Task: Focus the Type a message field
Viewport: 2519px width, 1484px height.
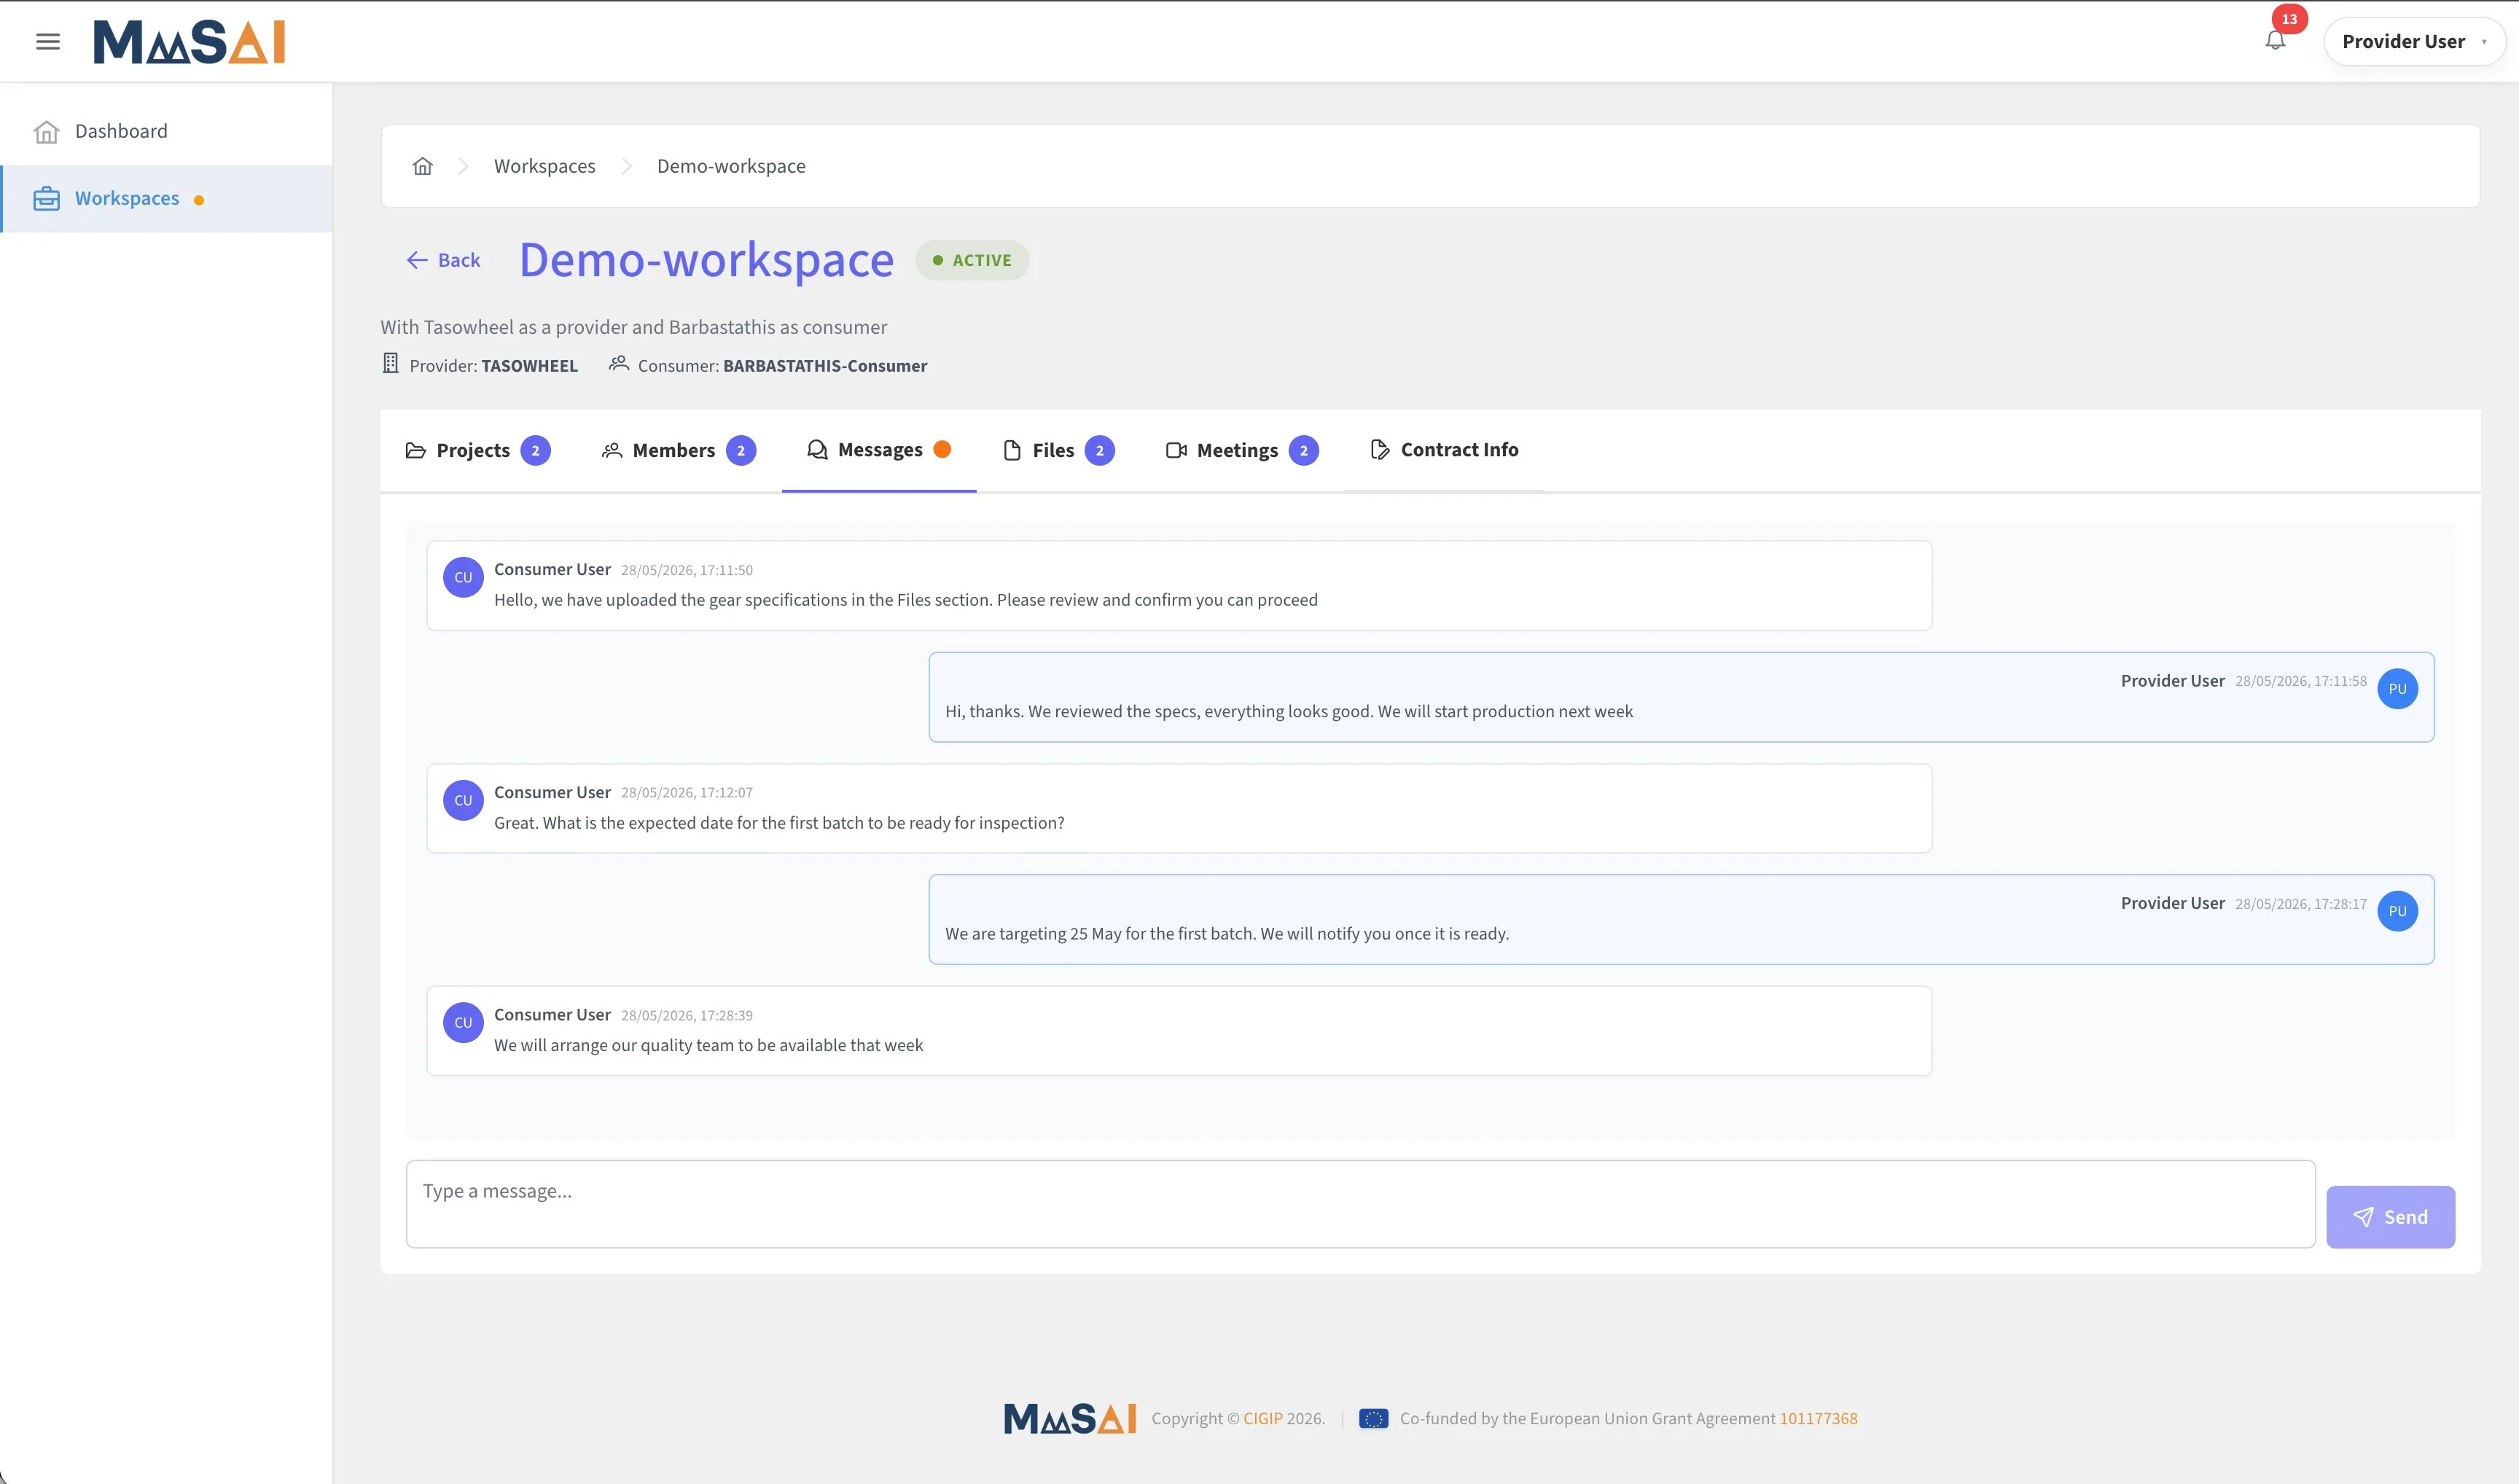Action: (1360, 1204)
